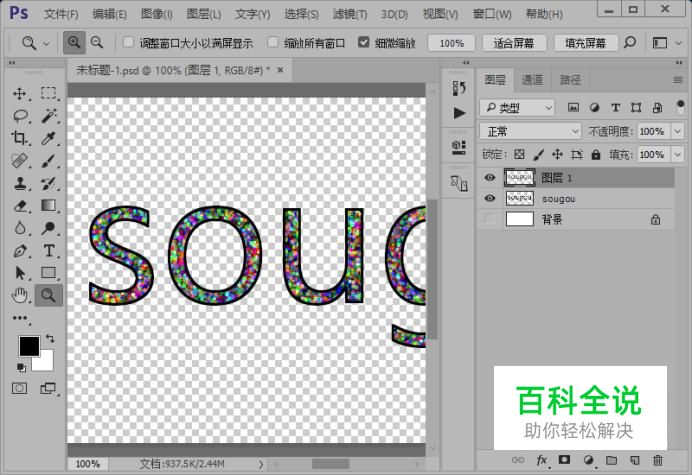This screenshot has height=475, width=692.
Task: Open the Actions panel play icon
Action: click(x=459, y=113)
